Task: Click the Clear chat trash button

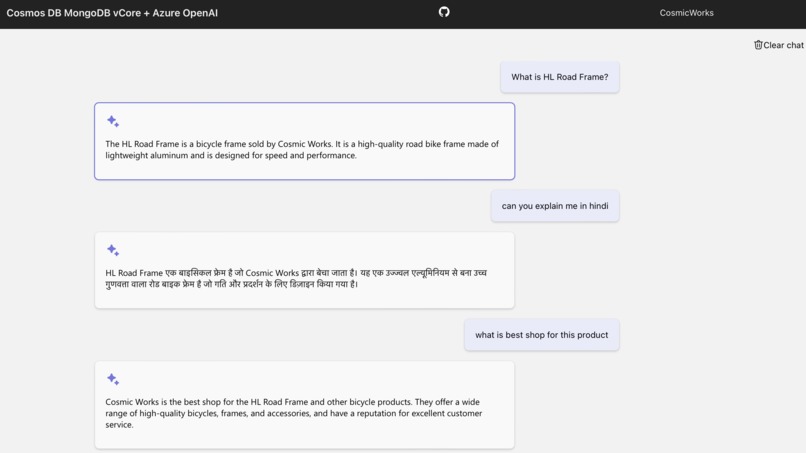Action: [778, 45]
